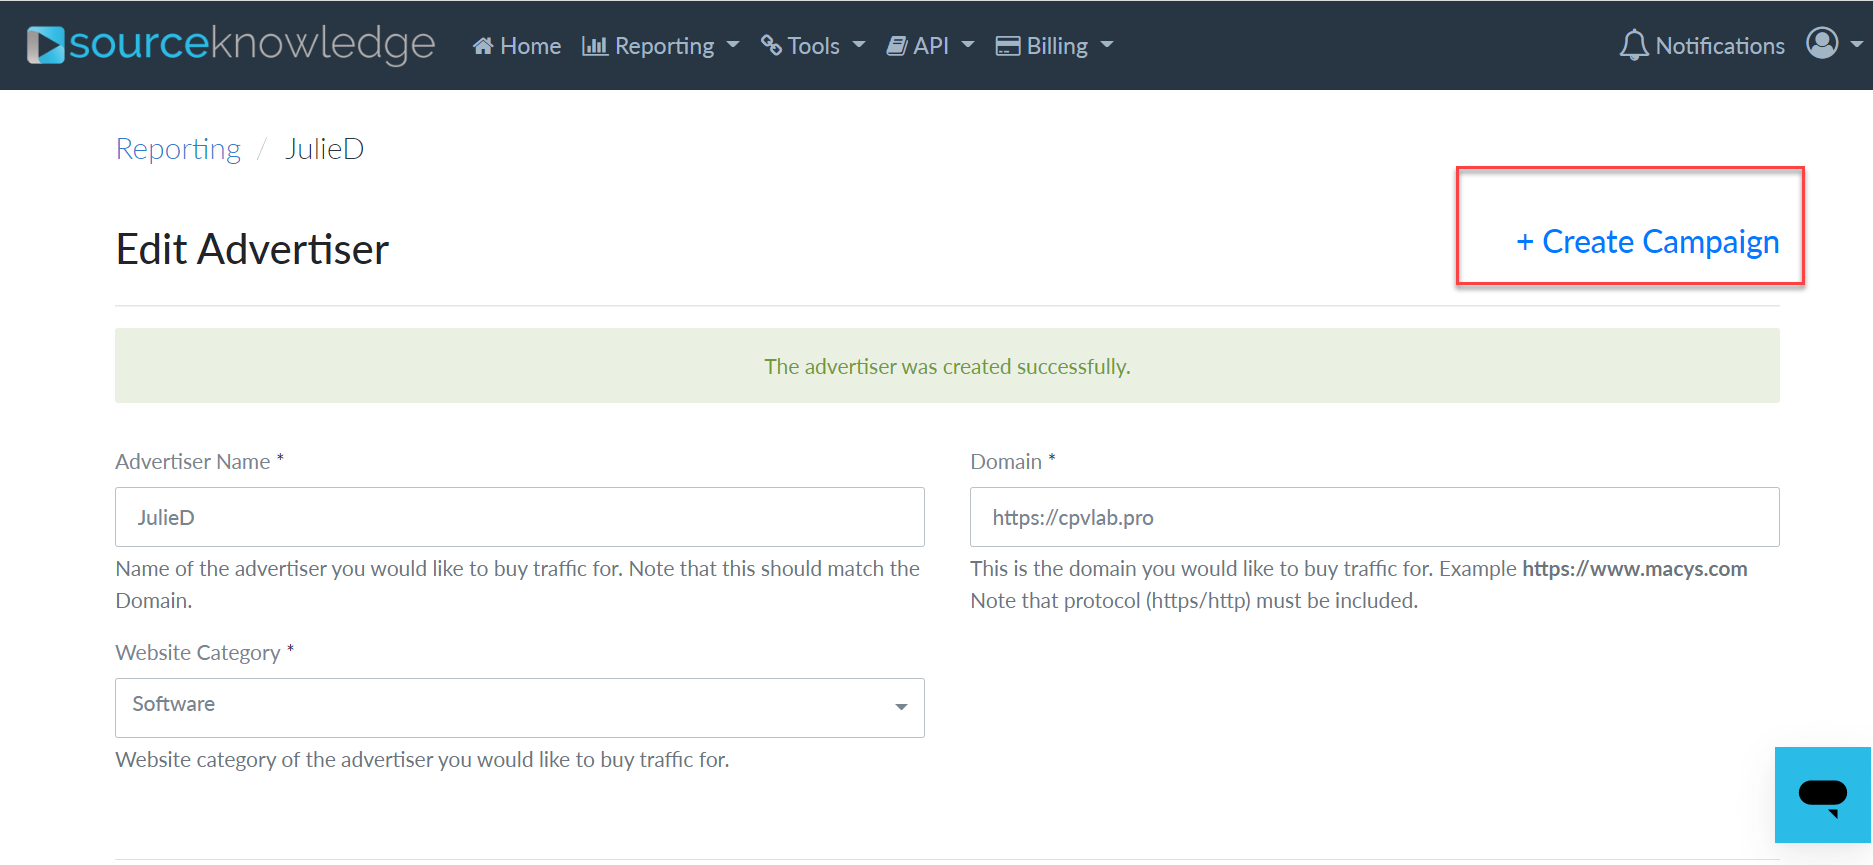Click the API book icon
Screen dimensions: 1873x865
pyautogui.click(x=897, y=46)
